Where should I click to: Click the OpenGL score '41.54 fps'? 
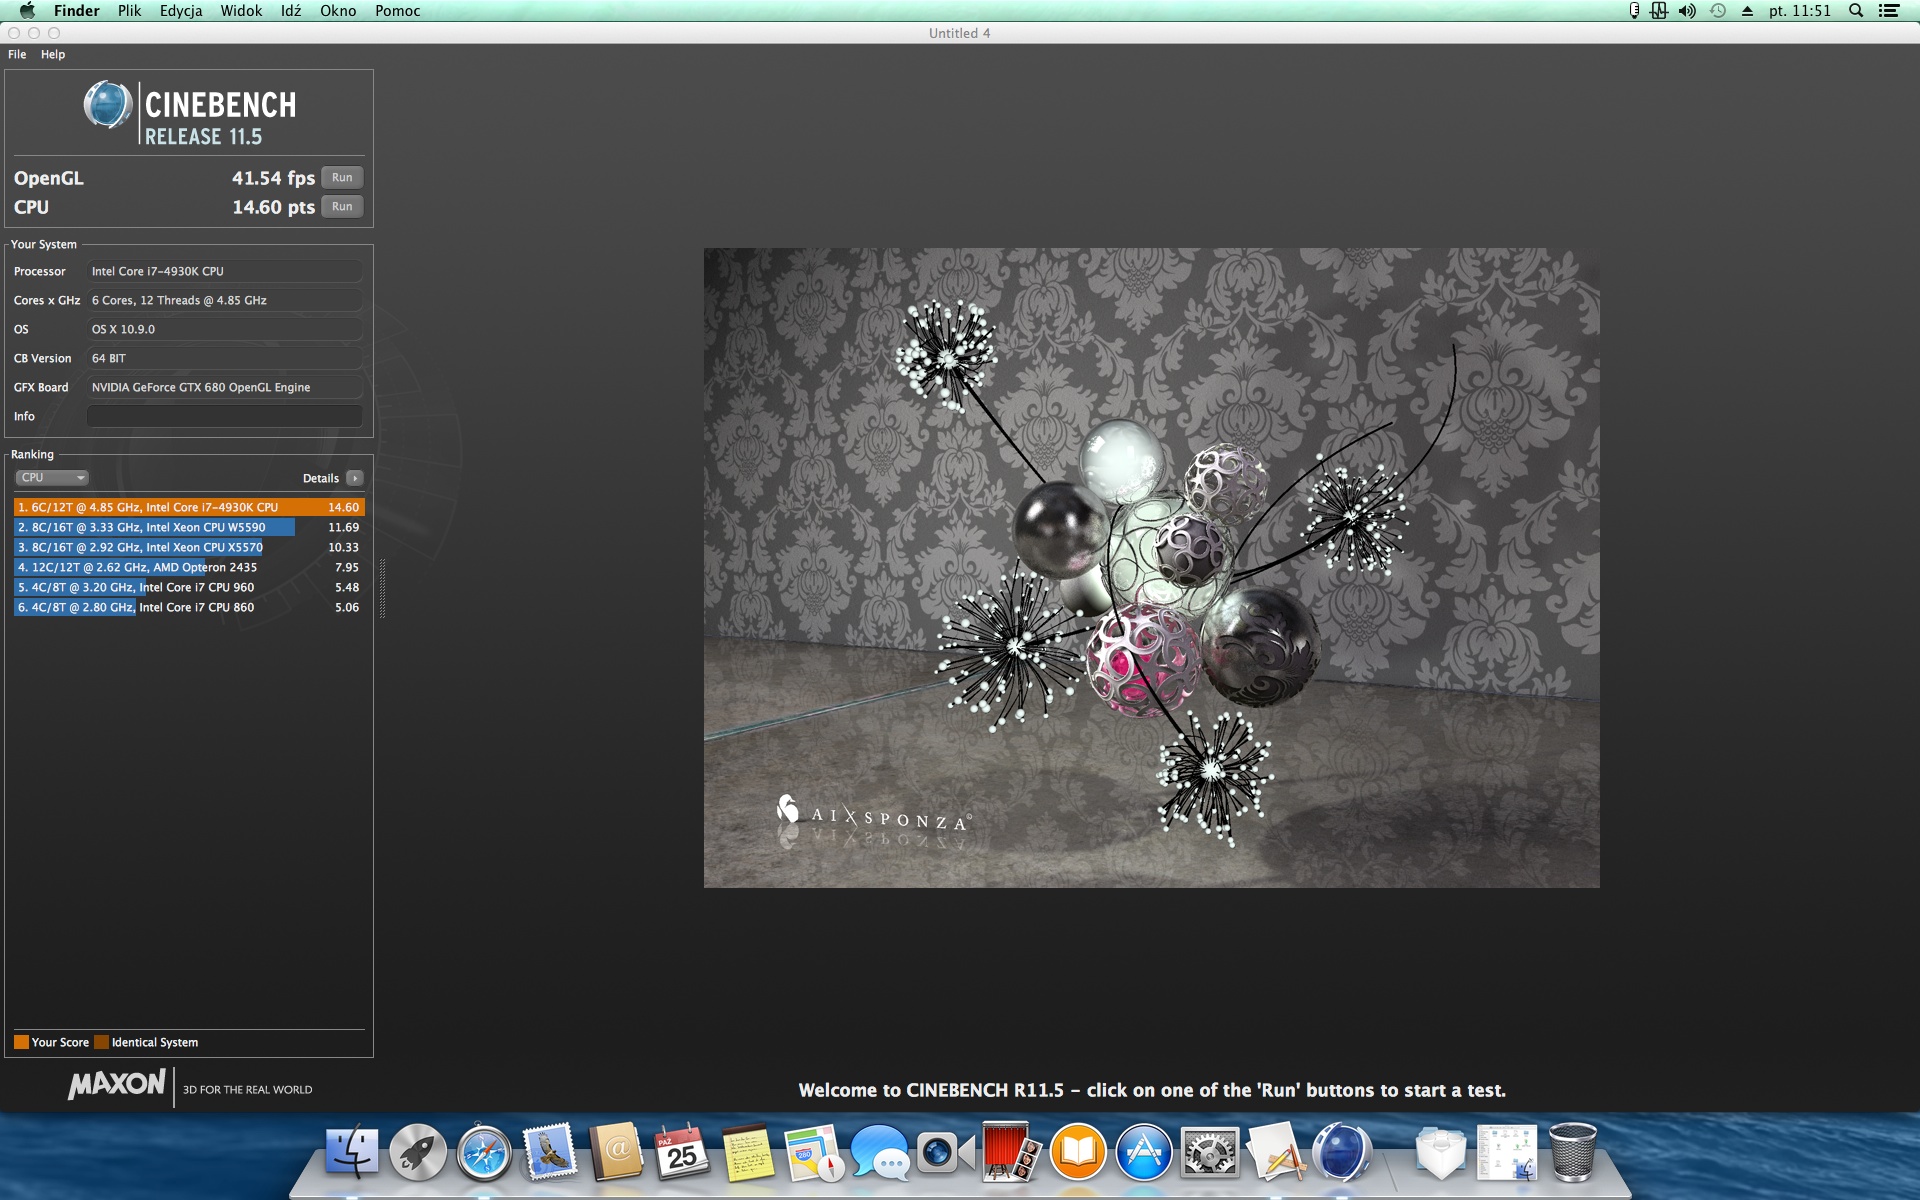(273, 178)
